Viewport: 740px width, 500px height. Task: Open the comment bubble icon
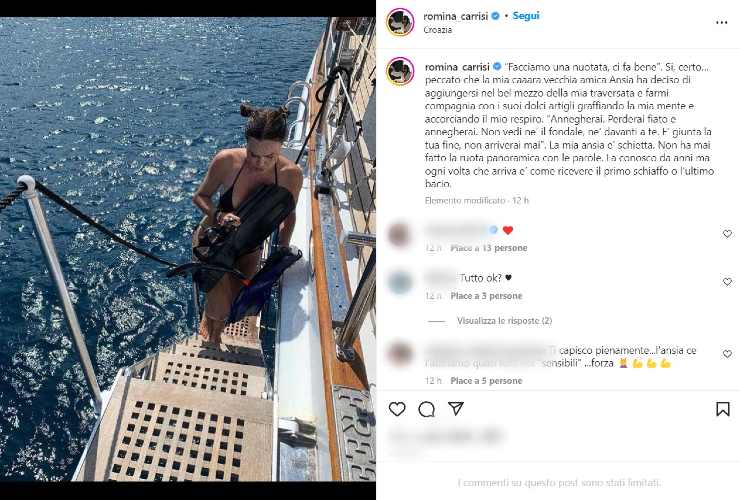[427, 409]
